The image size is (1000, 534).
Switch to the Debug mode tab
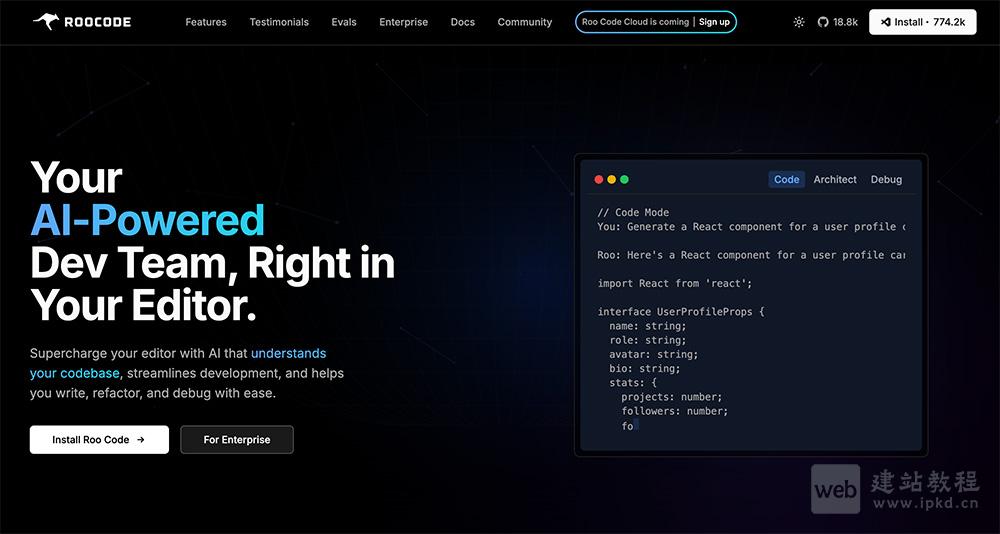(x=886, y=179)
